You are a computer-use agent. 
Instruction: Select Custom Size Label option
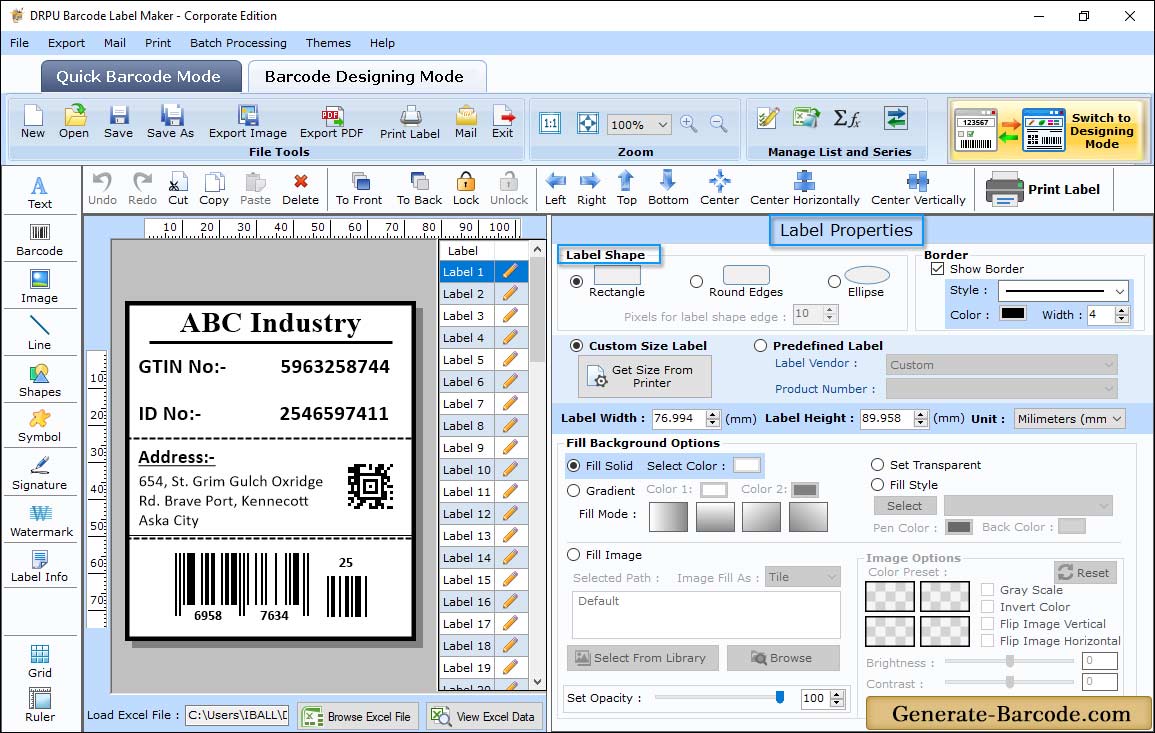(x=576, y=346)
